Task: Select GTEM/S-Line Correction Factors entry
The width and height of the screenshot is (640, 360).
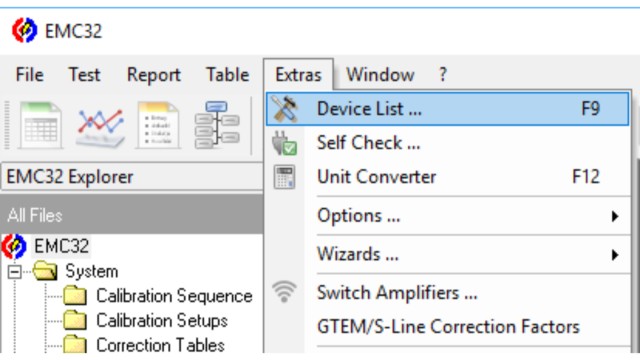Action: coord(448,327)
